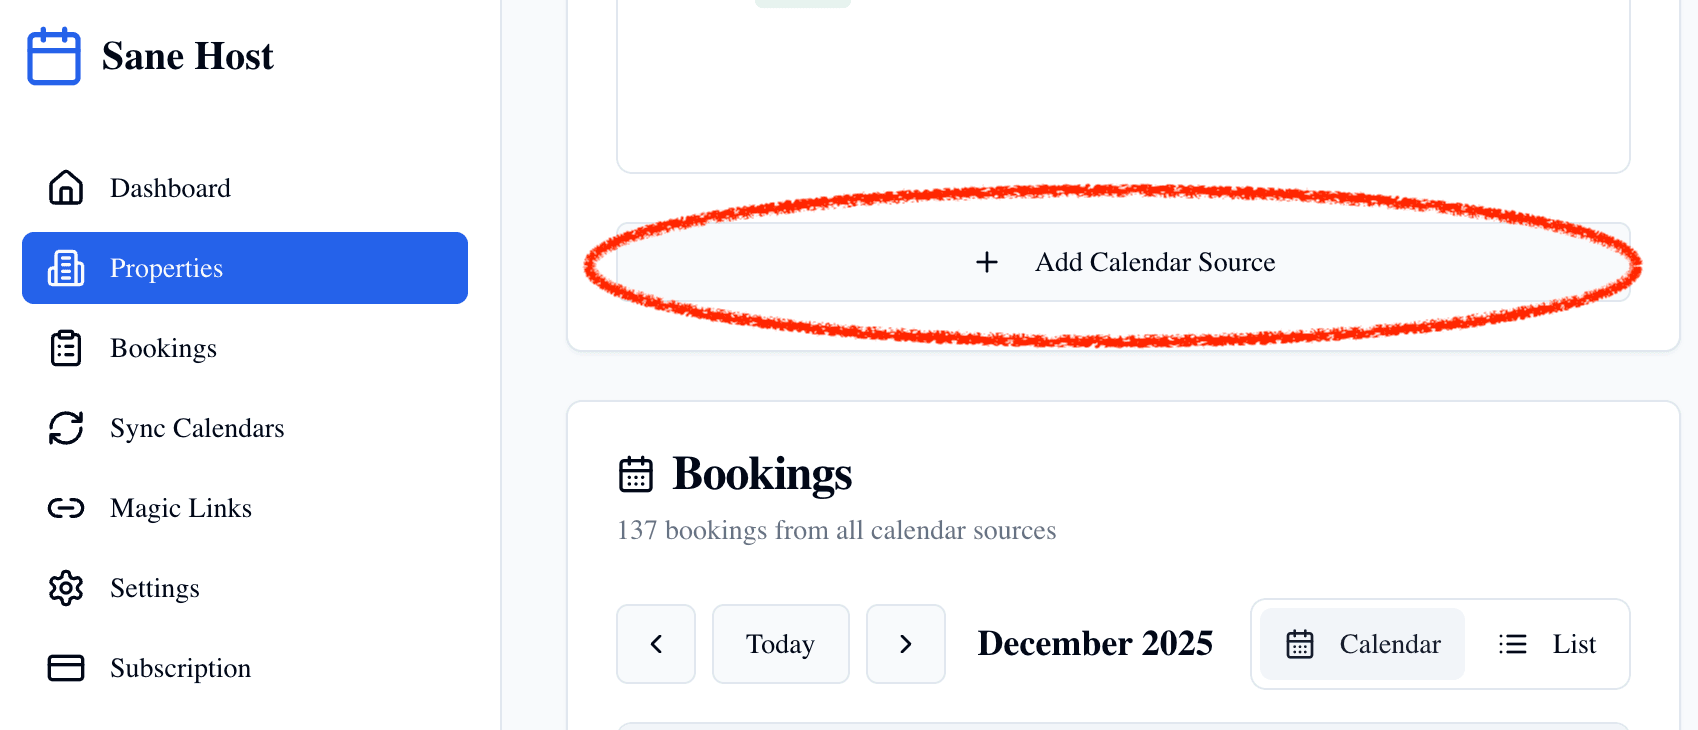Viewport: 1698px width, 730px height.
Task: Click the Sane Host calendar logo icon
Action: [53, 56]
